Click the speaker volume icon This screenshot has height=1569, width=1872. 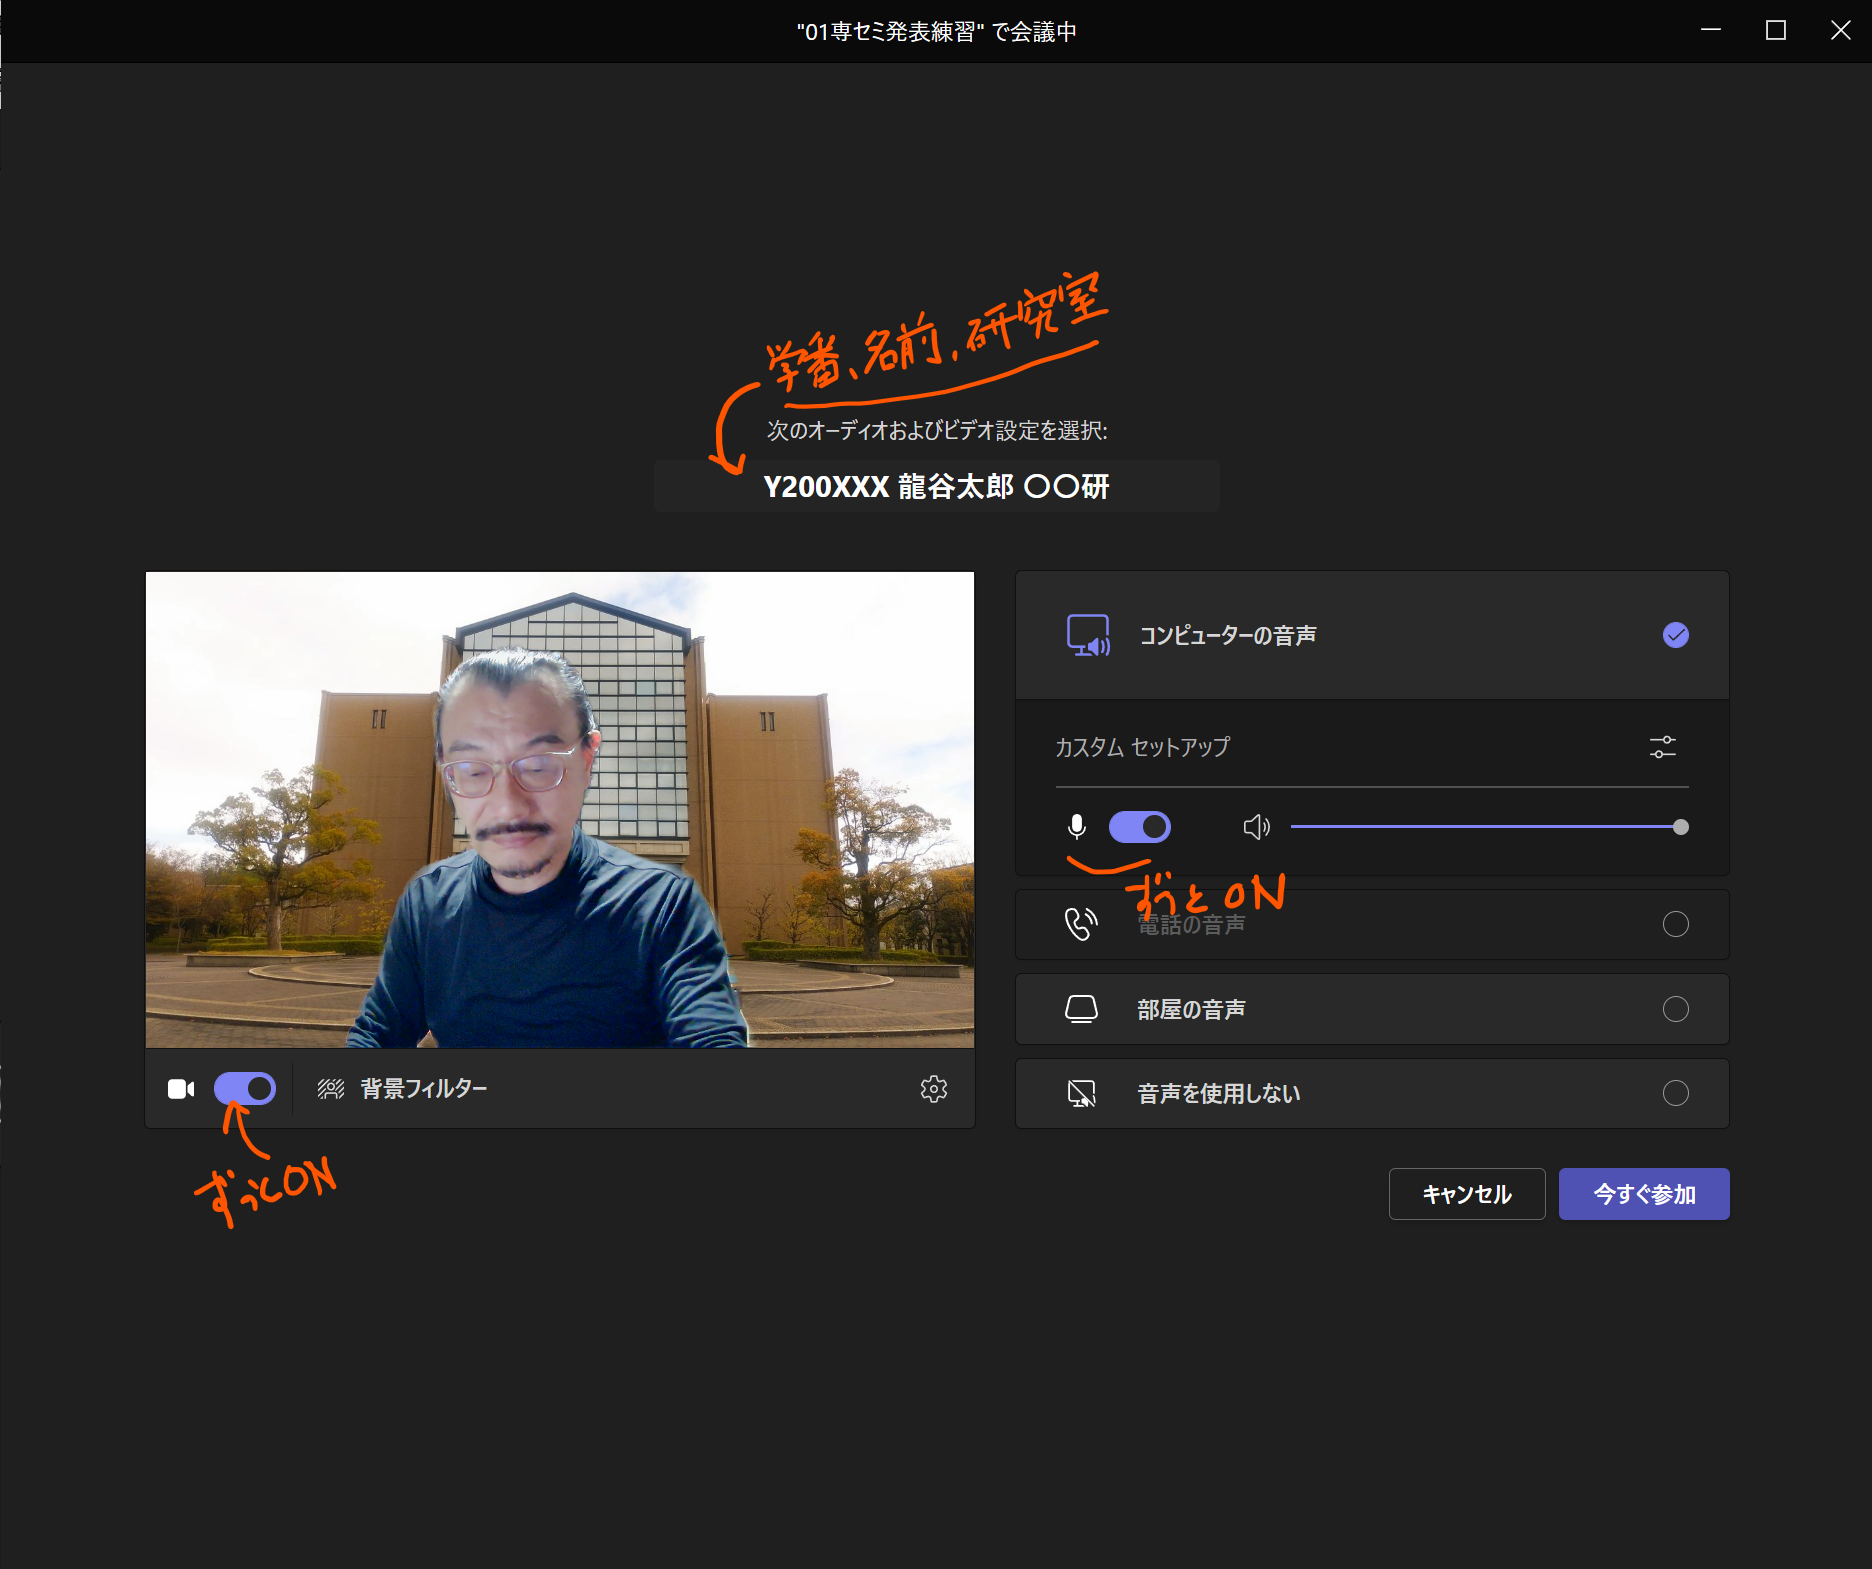[x=1257, y=827]
